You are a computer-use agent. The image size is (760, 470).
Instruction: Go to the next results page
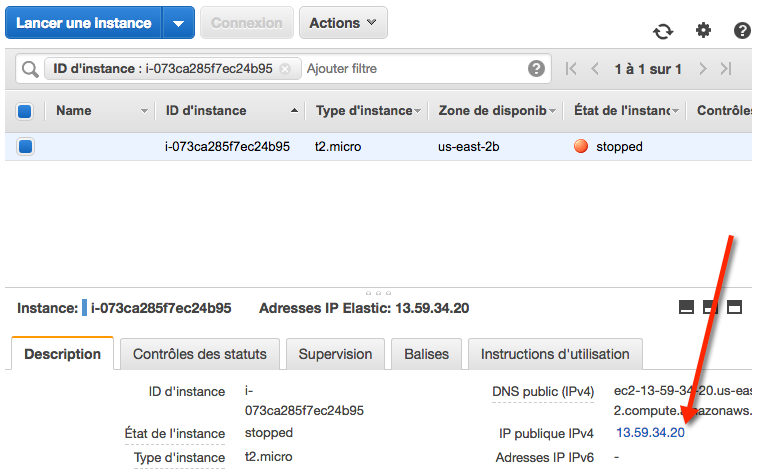[703, 69]
